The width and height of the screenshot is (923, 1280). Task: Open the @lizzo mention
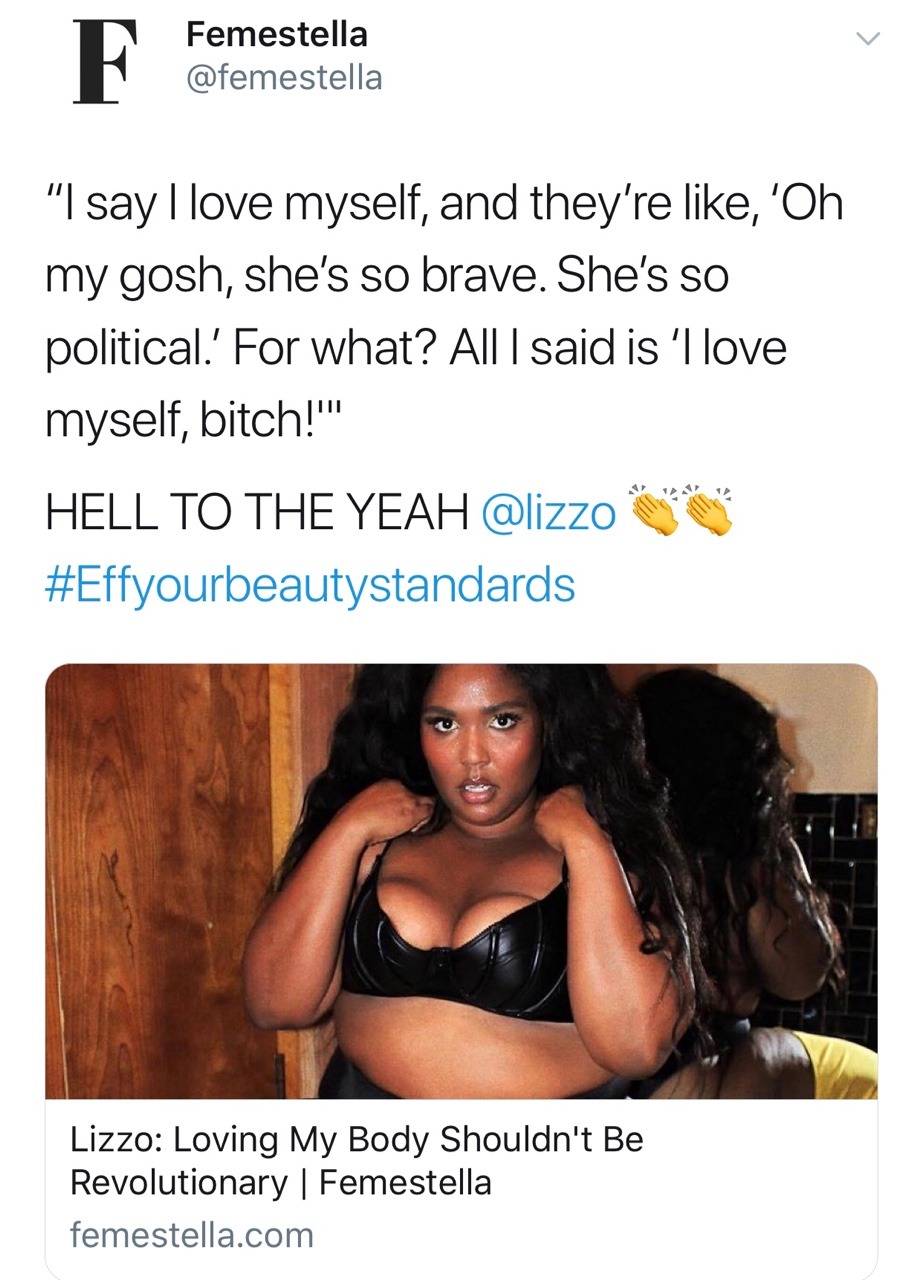pyautogui.click(x=549, y=514)
